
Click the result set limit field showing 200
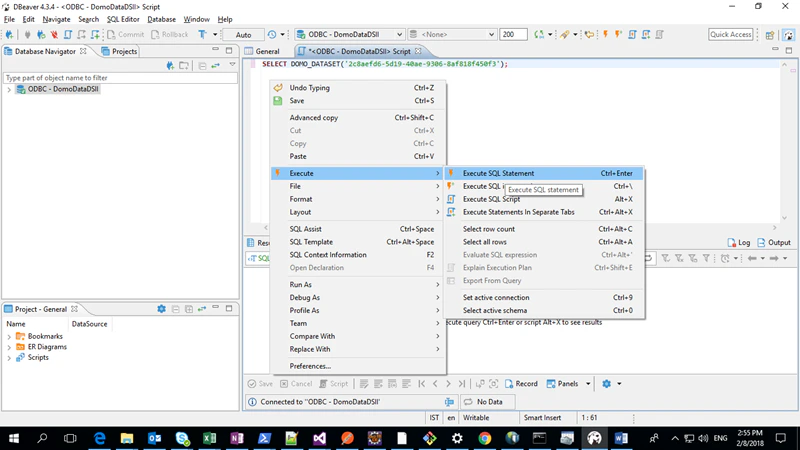513,35
